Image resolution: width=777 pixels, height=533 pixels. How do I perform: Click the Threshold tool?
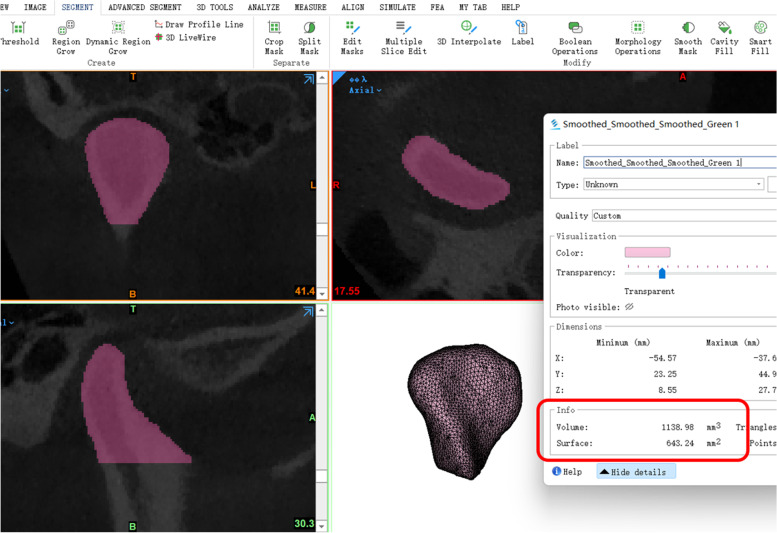19,33
